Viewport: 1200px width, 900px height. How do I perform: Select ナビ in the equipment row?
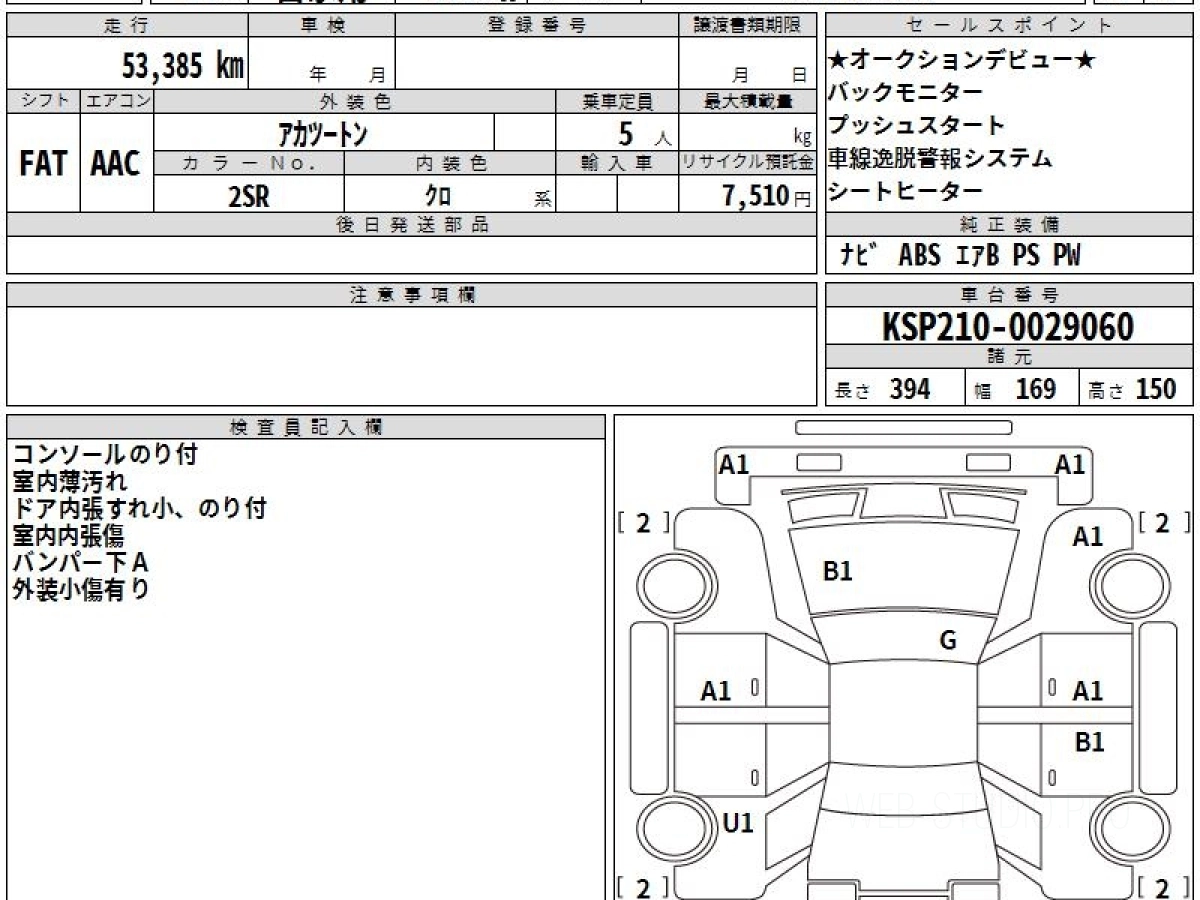pos(859,256)
